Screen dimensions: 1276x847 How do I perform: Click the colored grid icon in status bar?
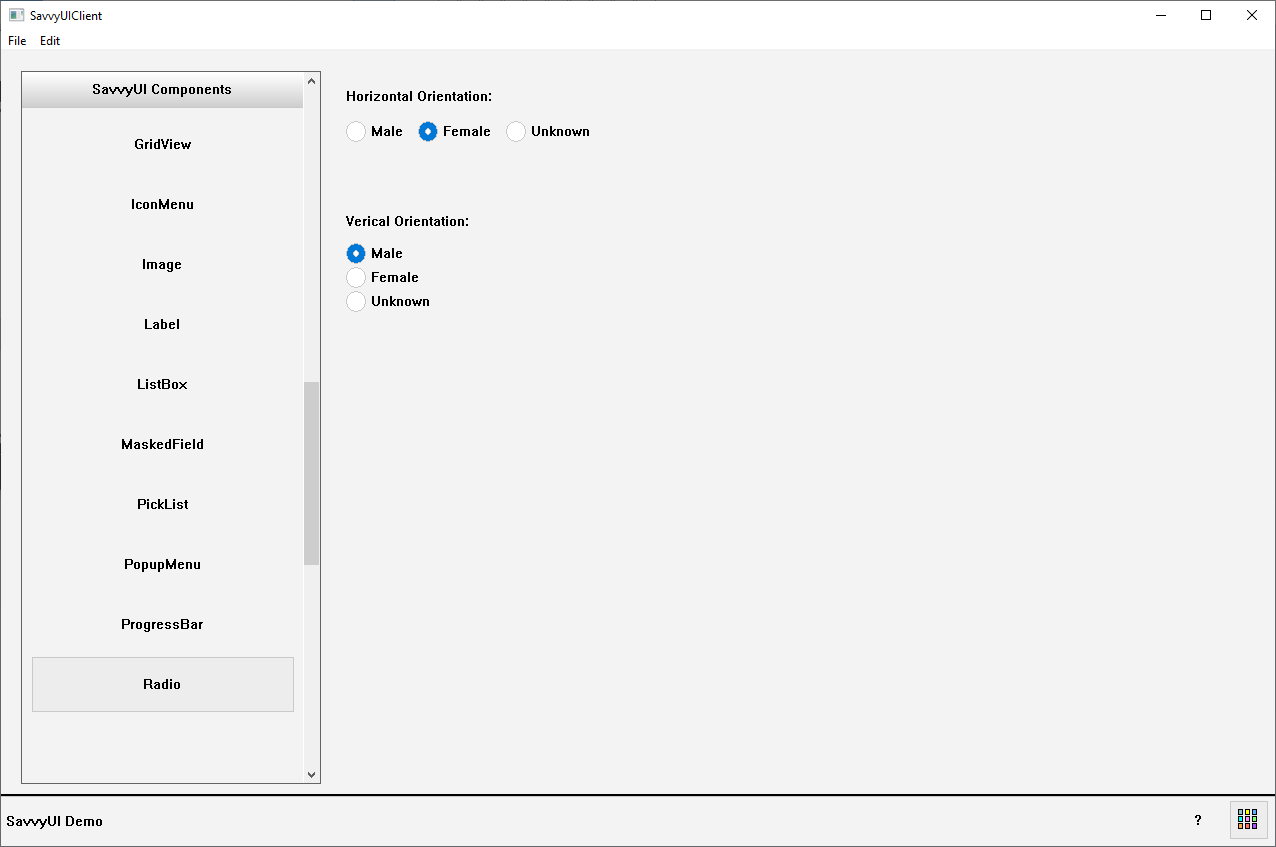1247,820
